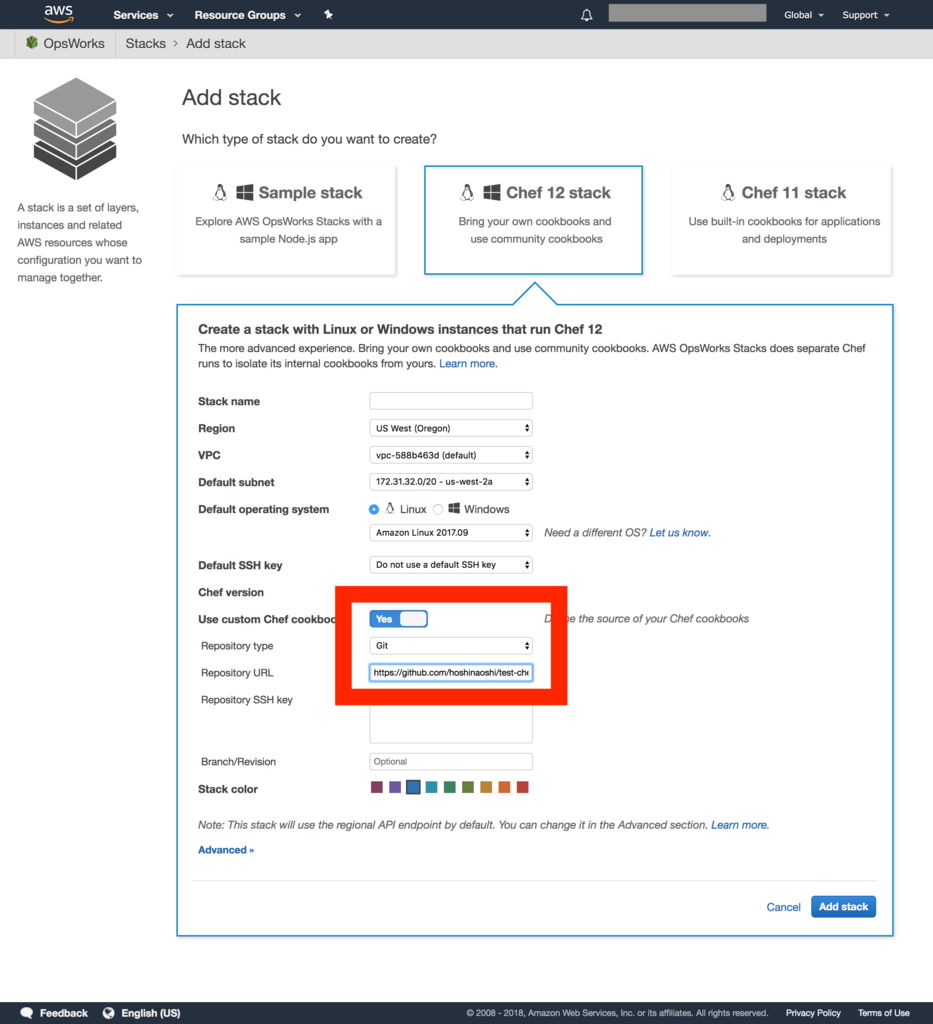This screenshot has width=933, height=1024.
Task: Pick the orange stack color swatch
Action: pyautogui.click(x=504, y=788)
